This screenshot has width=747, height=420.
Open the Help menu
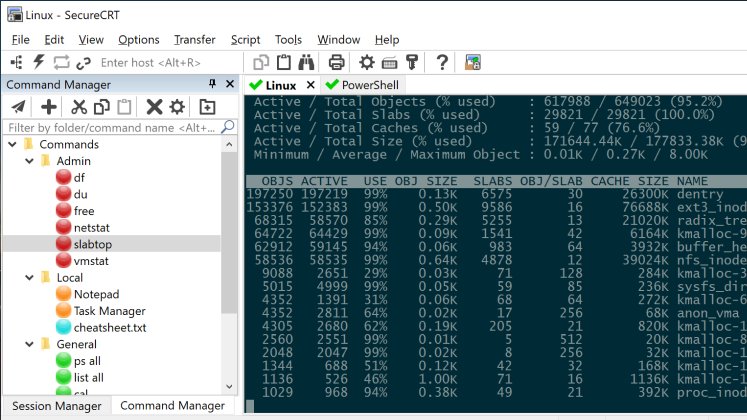[x=387, y=40]
